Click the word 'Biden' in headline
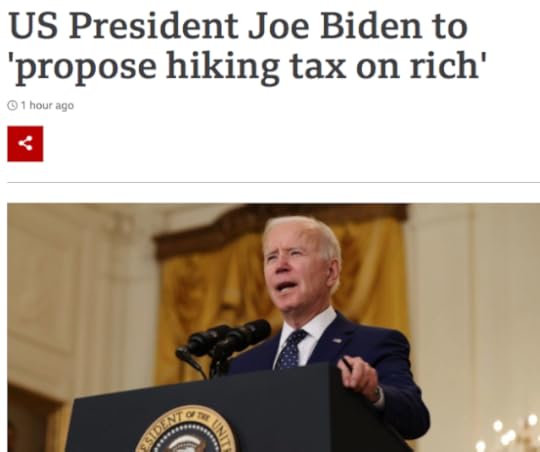The image size is (540, 452). tap(372, 26)
